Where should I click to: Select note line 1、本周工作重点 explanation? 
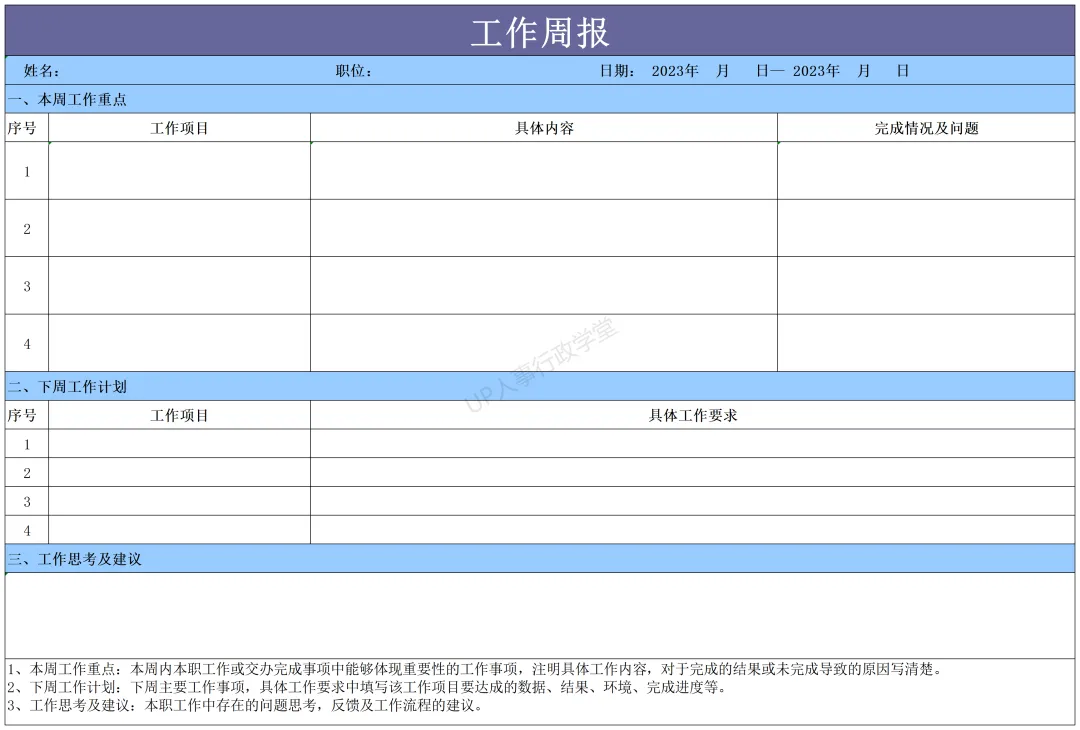tap(475, 669)
